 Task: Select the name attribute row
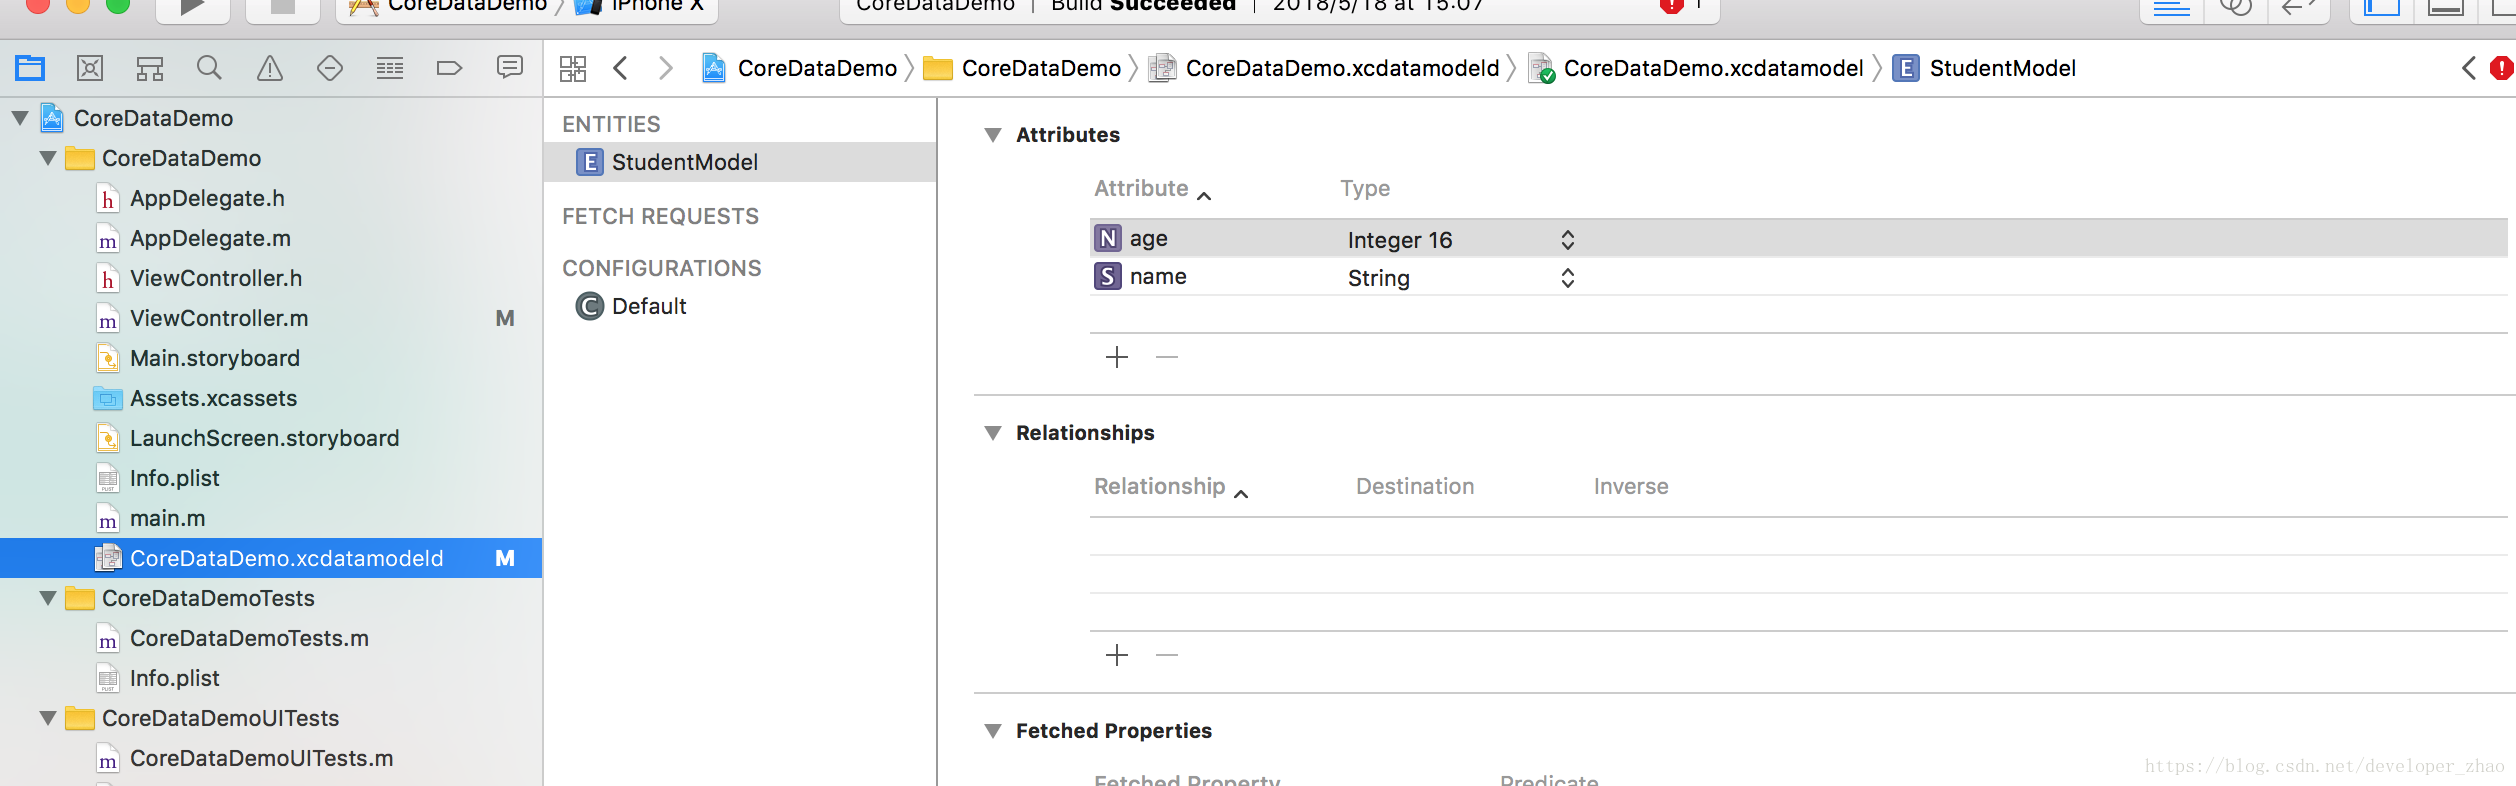point(1798,277)
